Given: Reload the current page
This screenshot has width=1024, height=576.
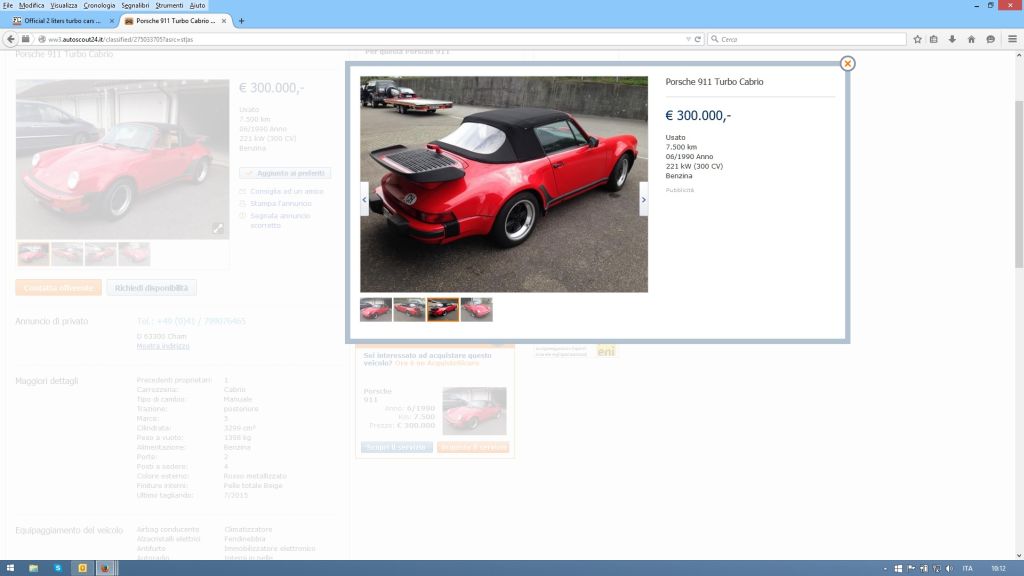Looking at the screenshot, I should click(x=697, y=39).
